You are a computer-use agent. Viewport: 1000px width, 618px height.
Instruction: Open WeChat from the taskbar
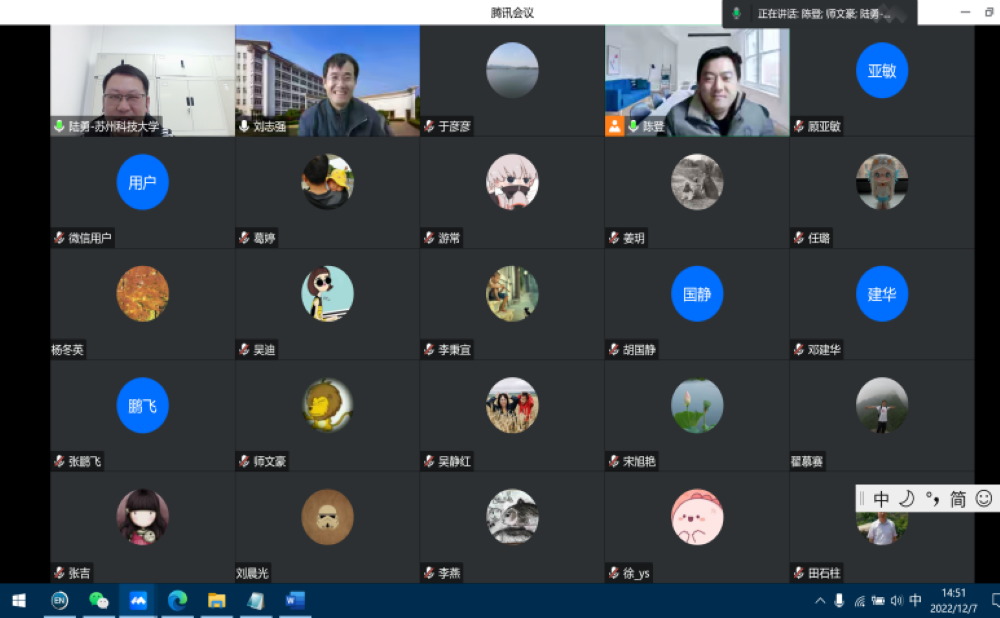pos(98,600)
